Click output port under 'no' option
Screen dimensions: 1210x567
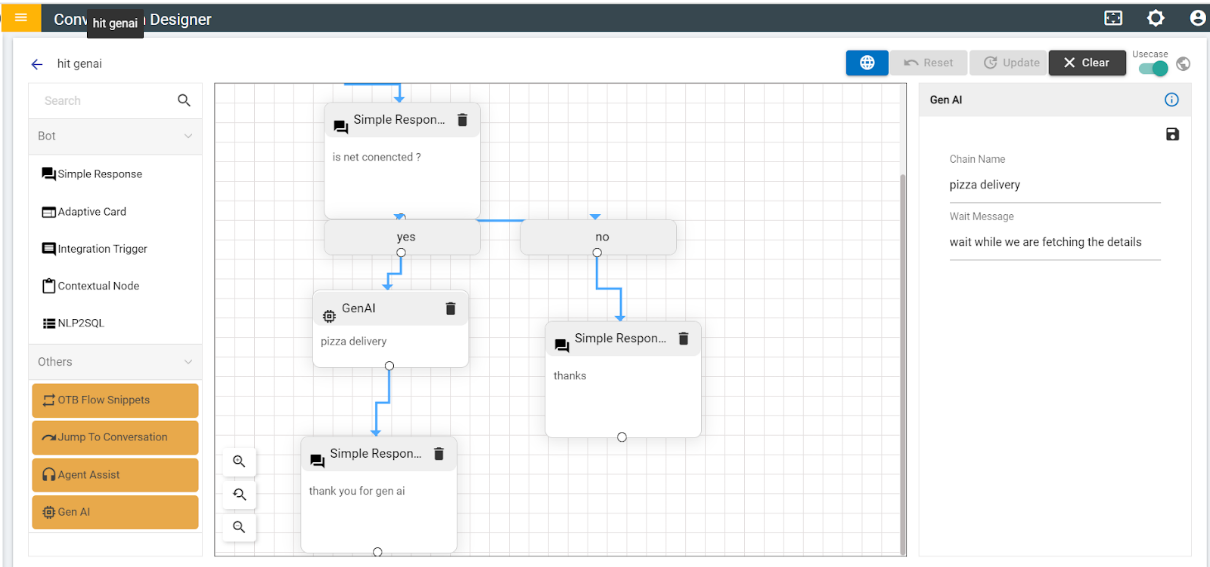tap(597, 253)
